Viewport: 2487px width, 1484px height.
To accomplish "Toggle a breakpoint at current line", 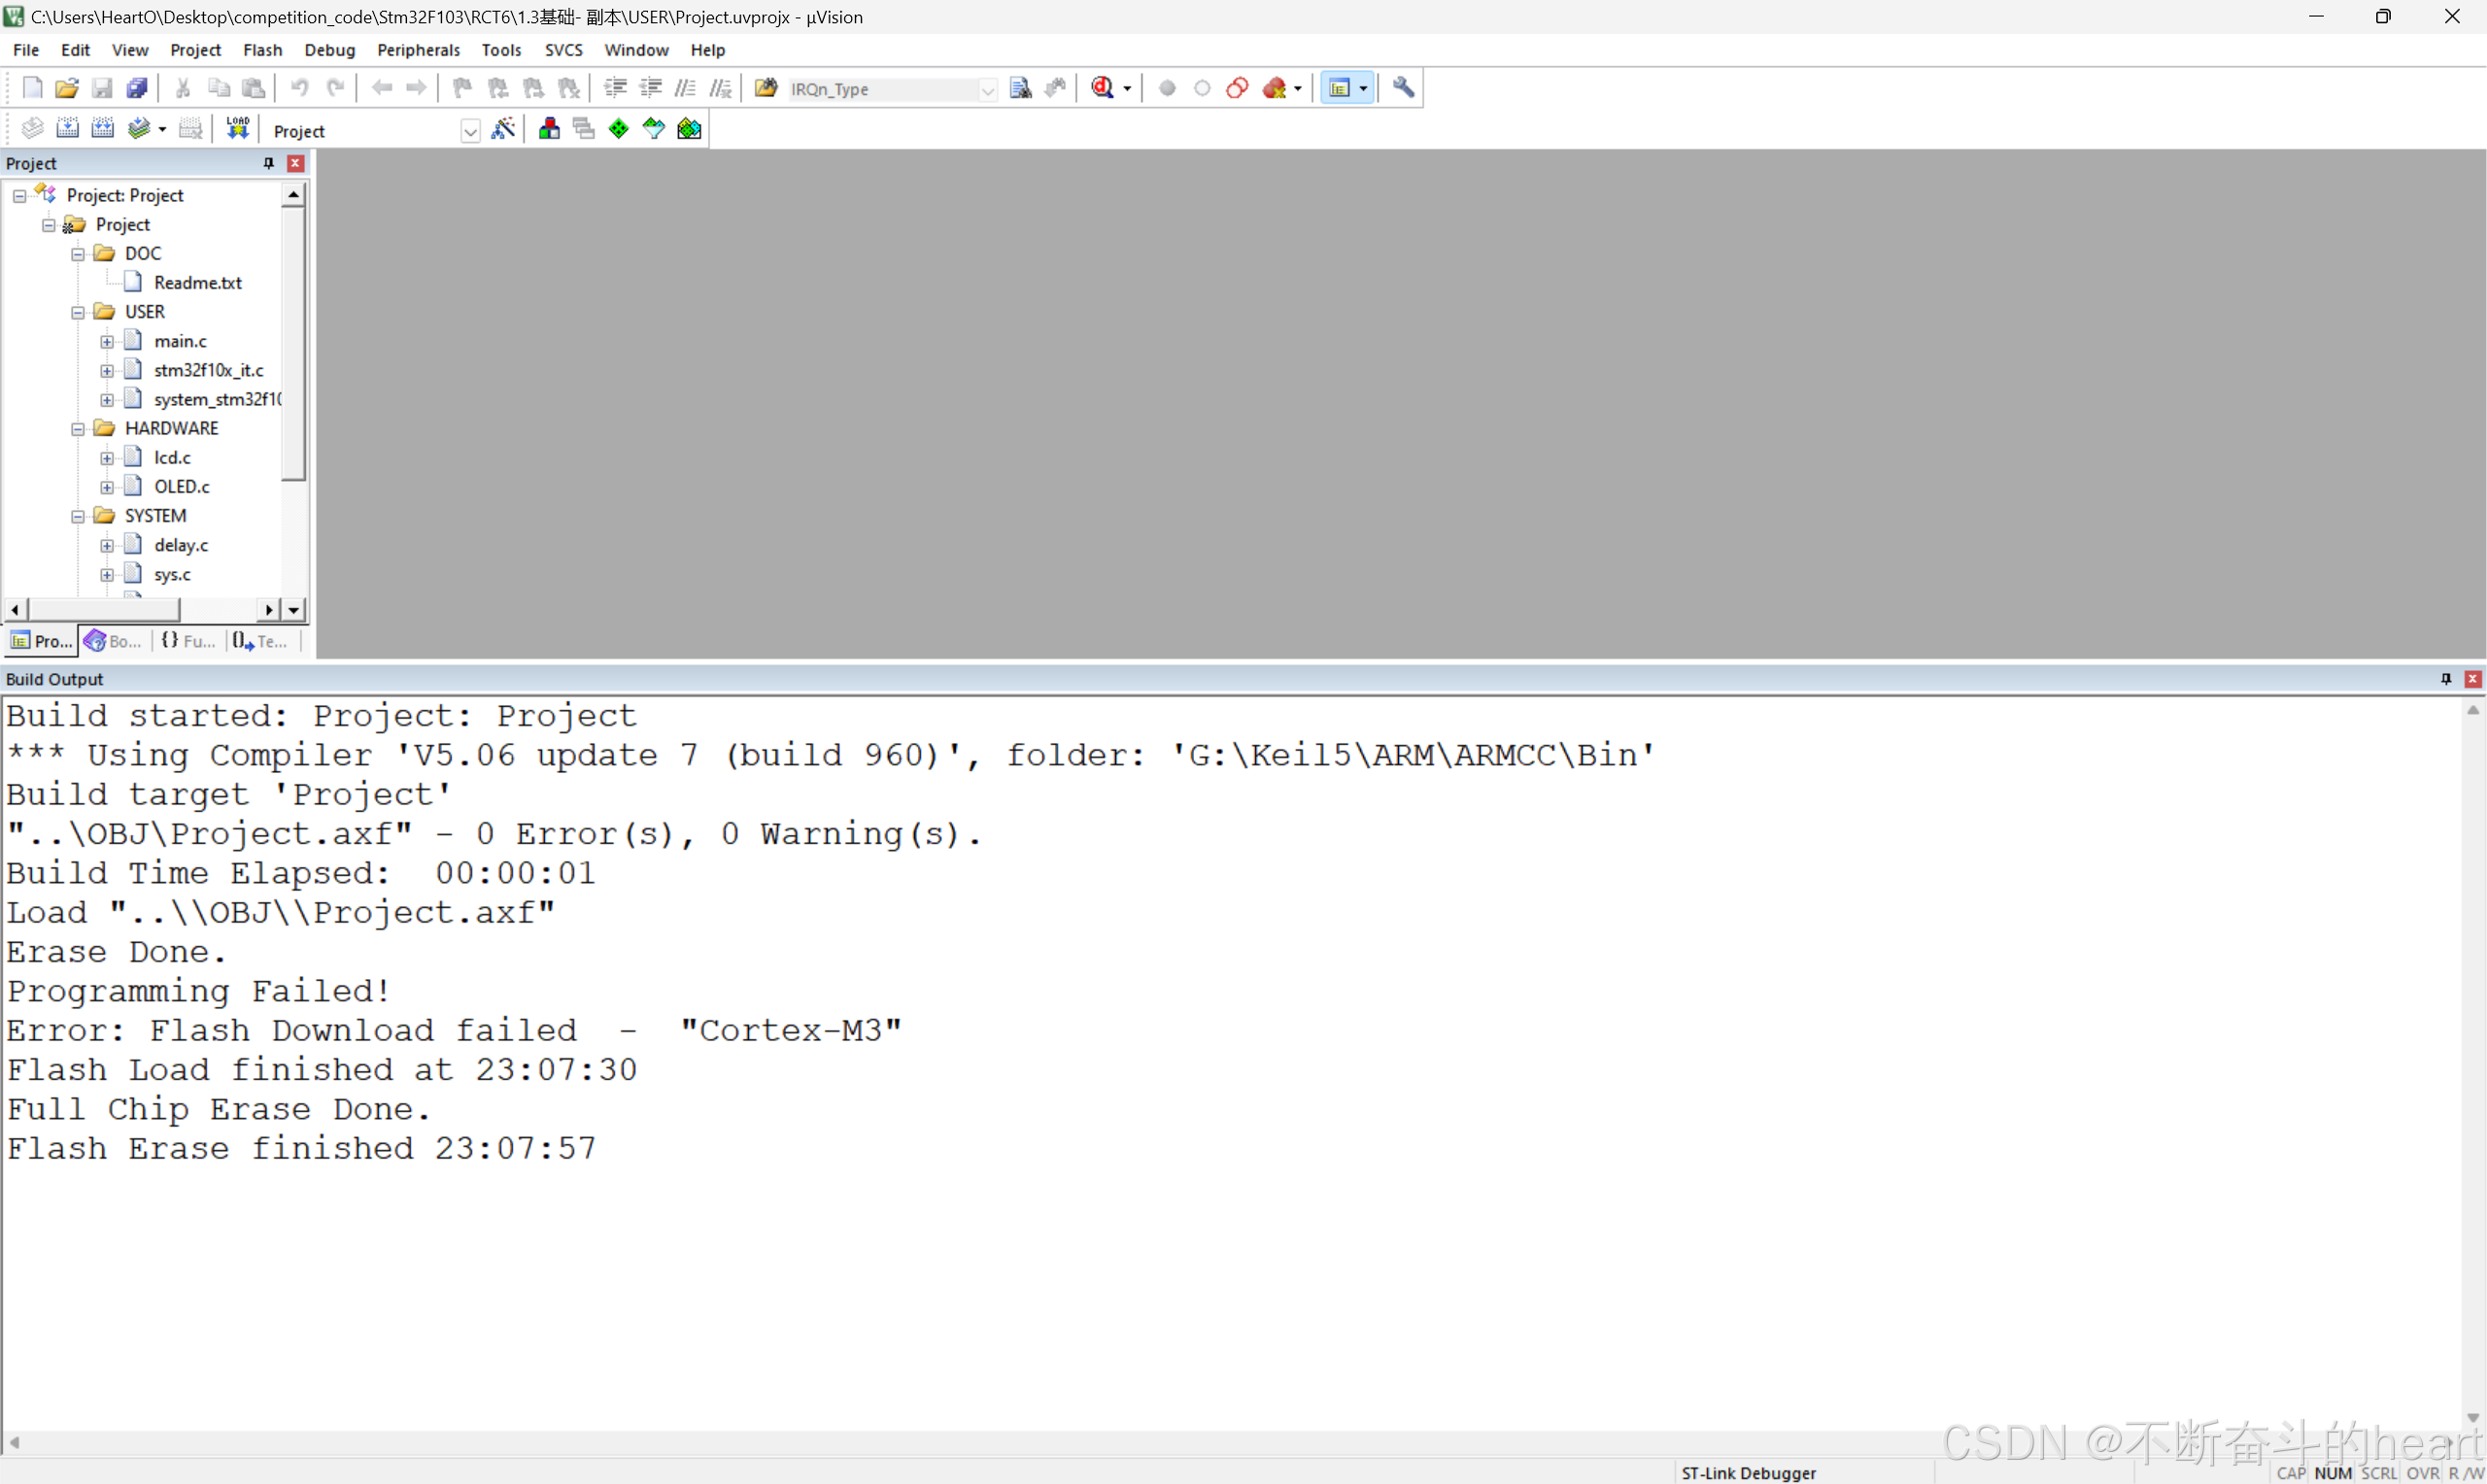I will point(1166,88).
